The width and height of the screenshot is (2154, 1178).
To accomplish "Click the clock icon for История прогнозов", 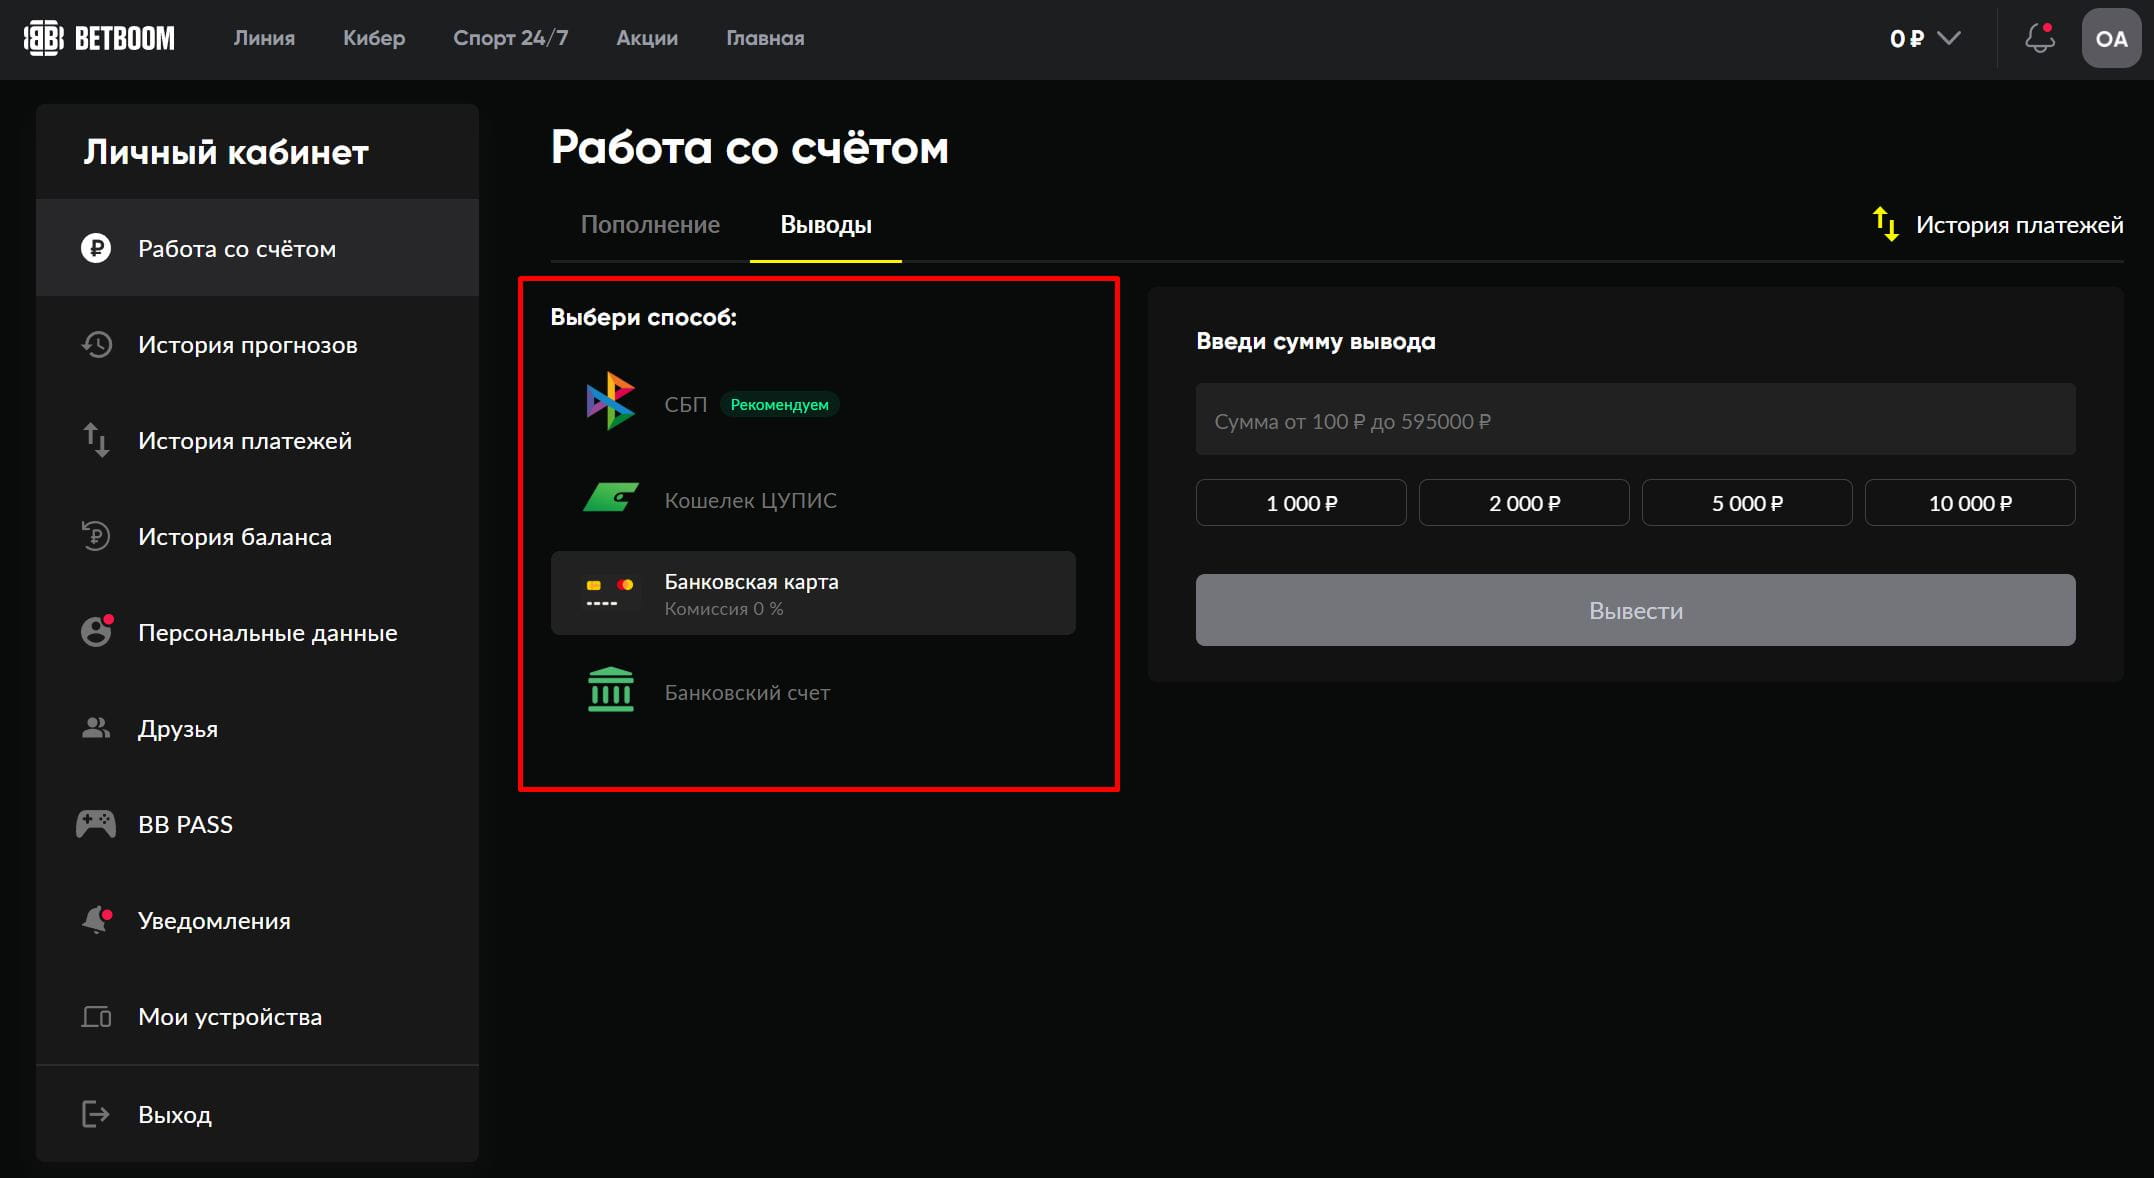I will click(x=96, y=344).
